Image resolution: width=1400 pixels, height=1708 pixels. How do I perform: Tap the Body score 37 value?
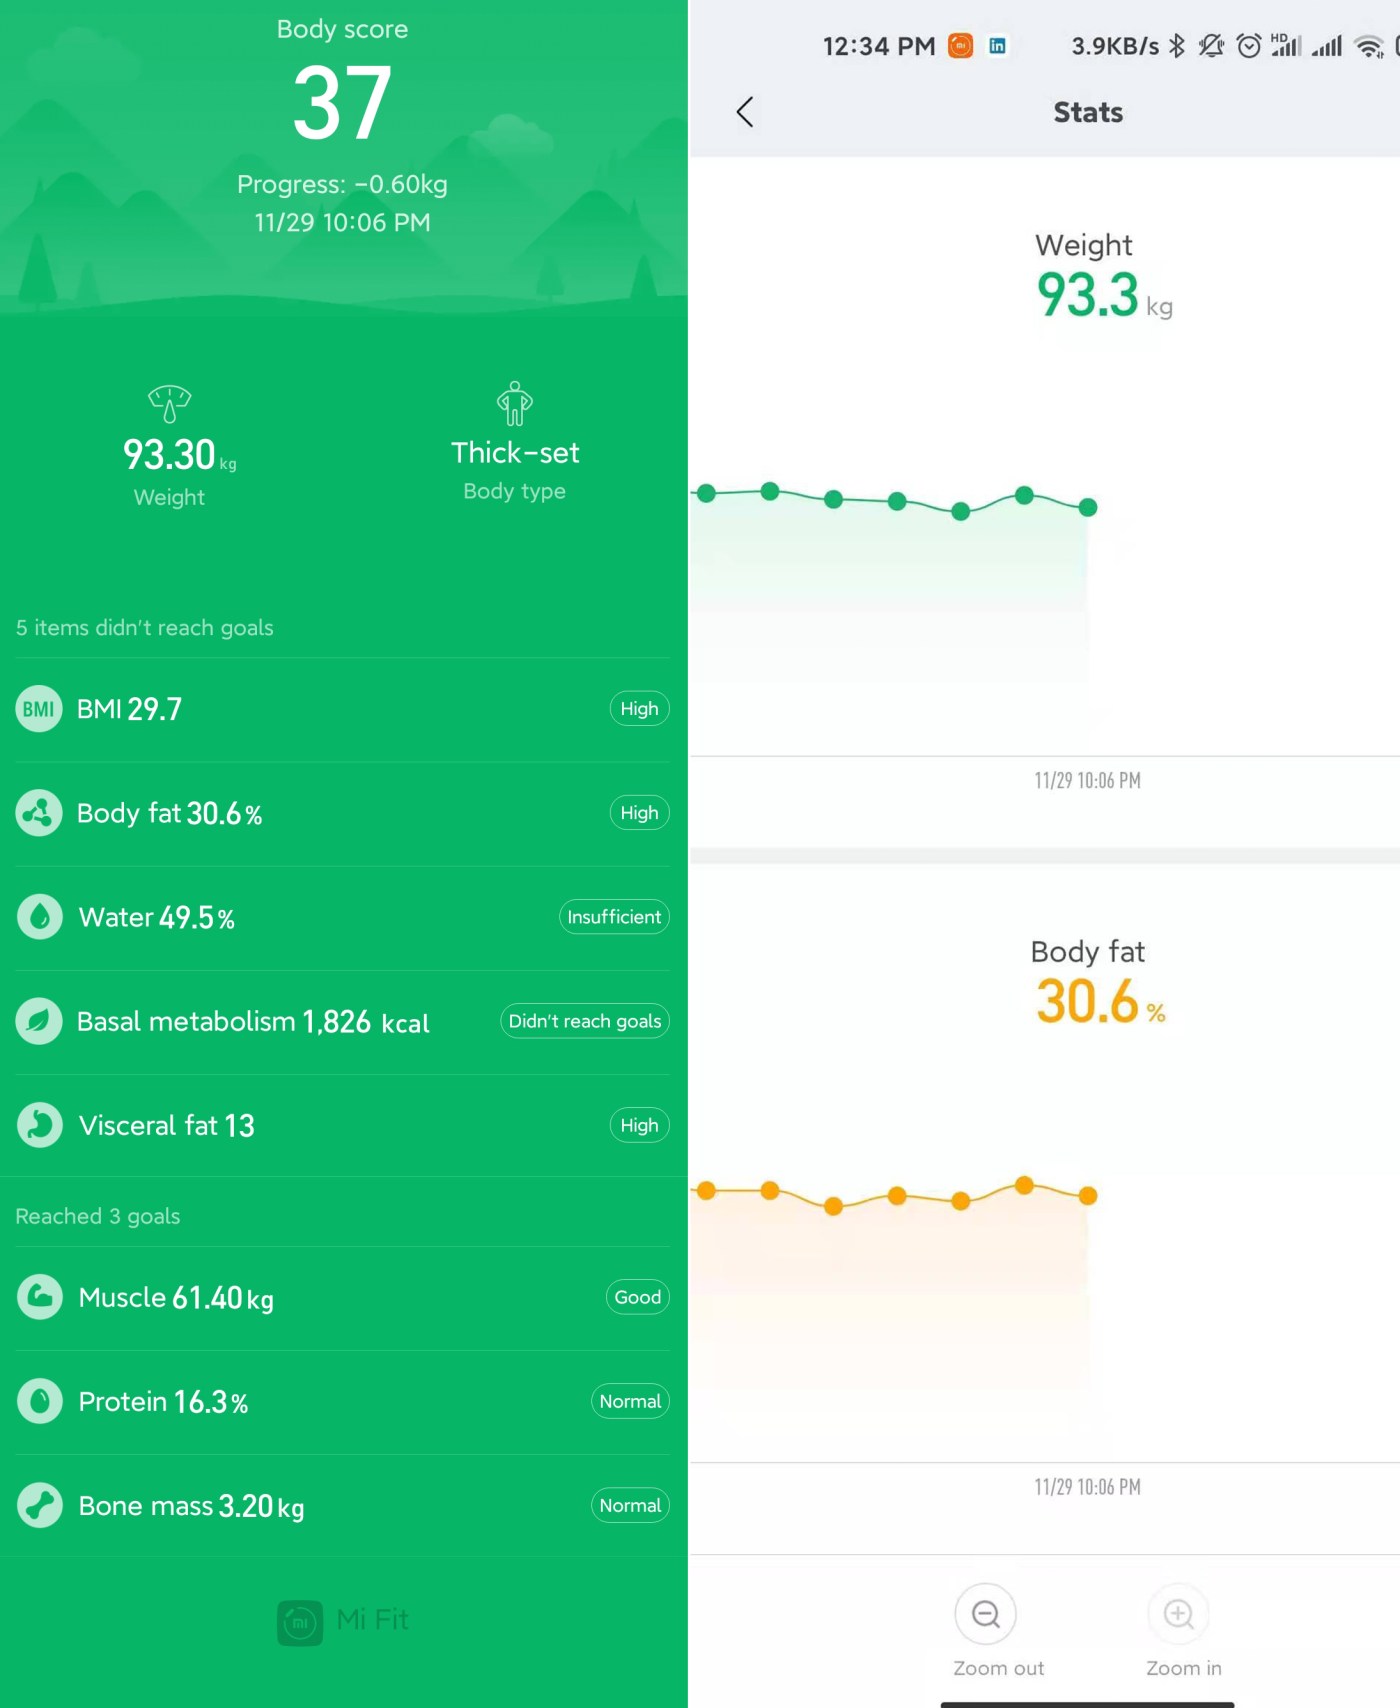coord(342,103)
